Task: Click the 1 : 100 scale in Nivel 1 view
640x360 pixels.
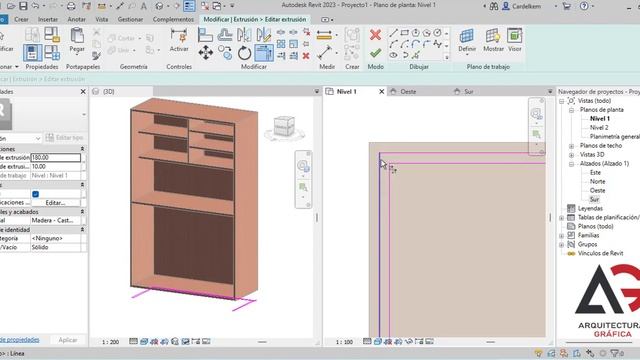Action: (344, 342)
